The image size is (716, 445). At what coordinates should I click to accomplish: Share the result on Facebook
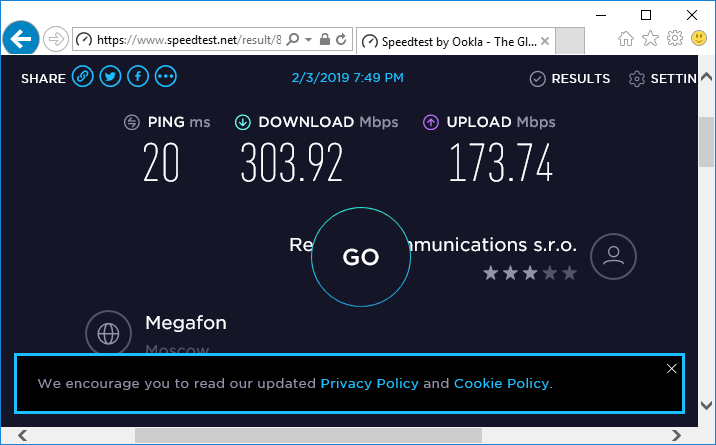tap(138, 77)
